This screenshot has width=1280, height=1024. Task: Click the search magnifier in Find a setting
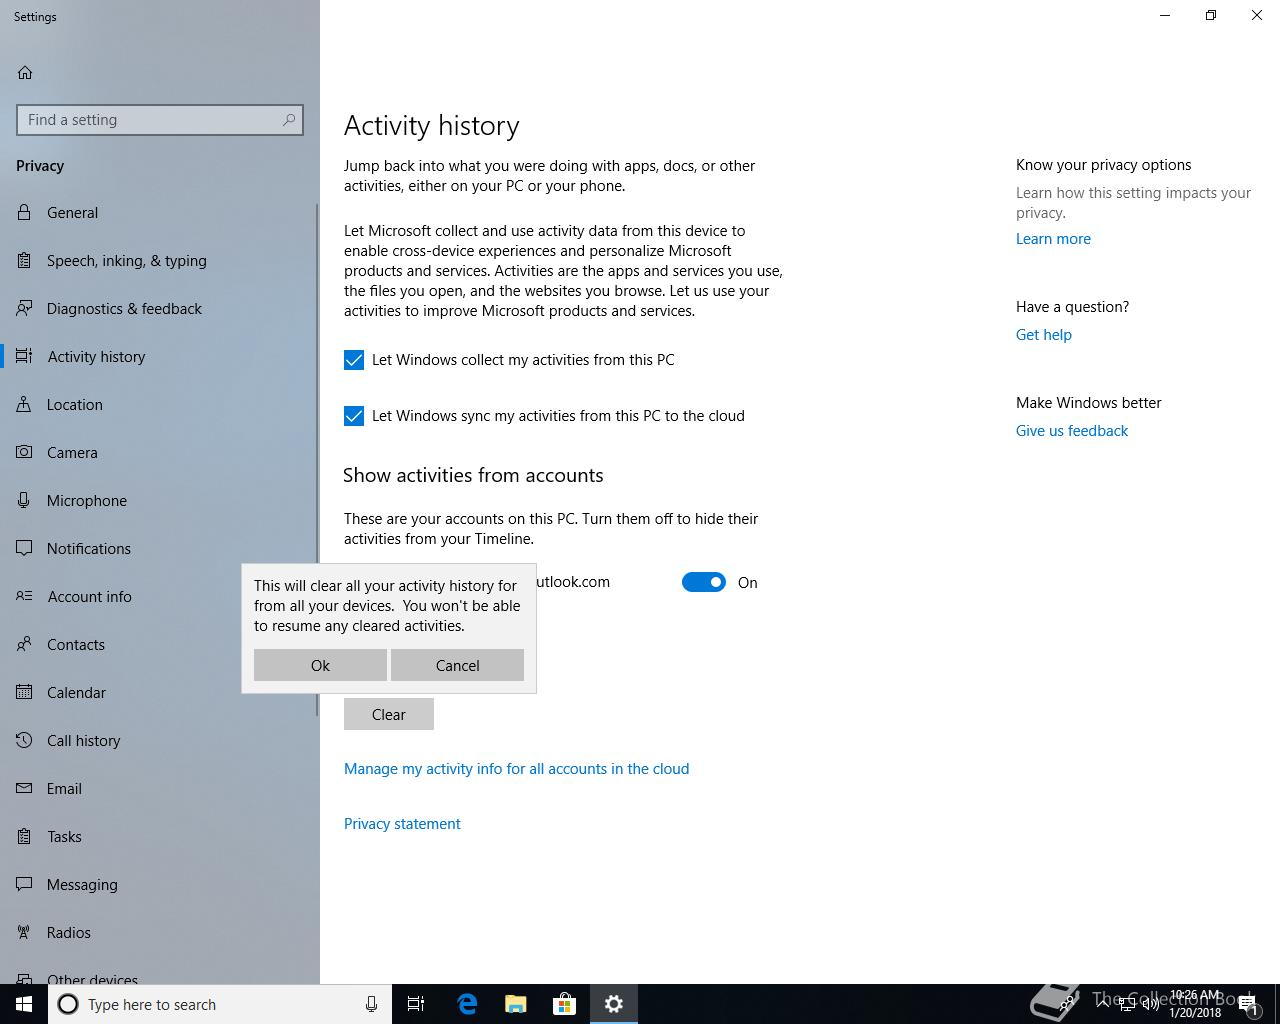click(289, 120)
